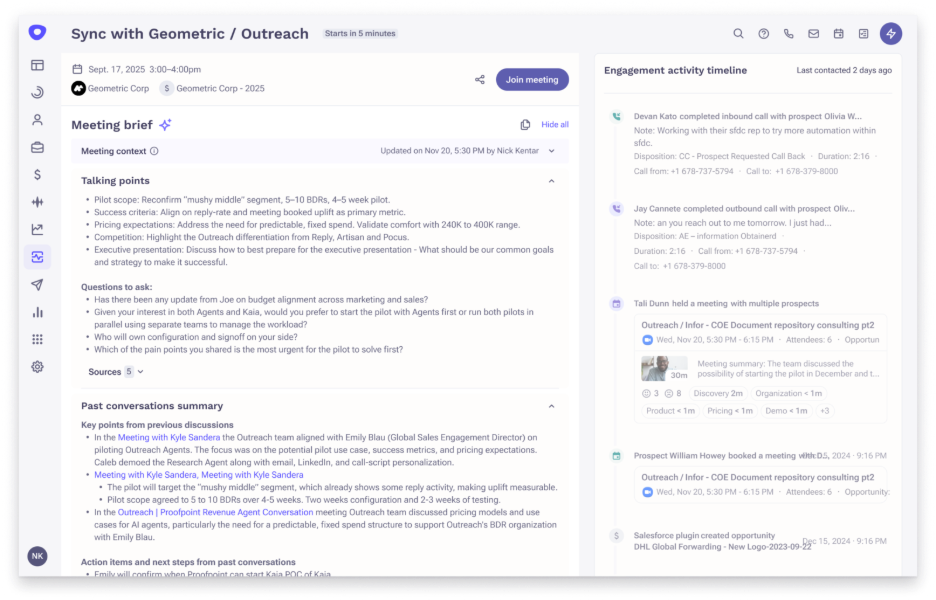Click the outbound call icon for Jay Cannete
Screen dimensions: 936x600
click(617, 209)
